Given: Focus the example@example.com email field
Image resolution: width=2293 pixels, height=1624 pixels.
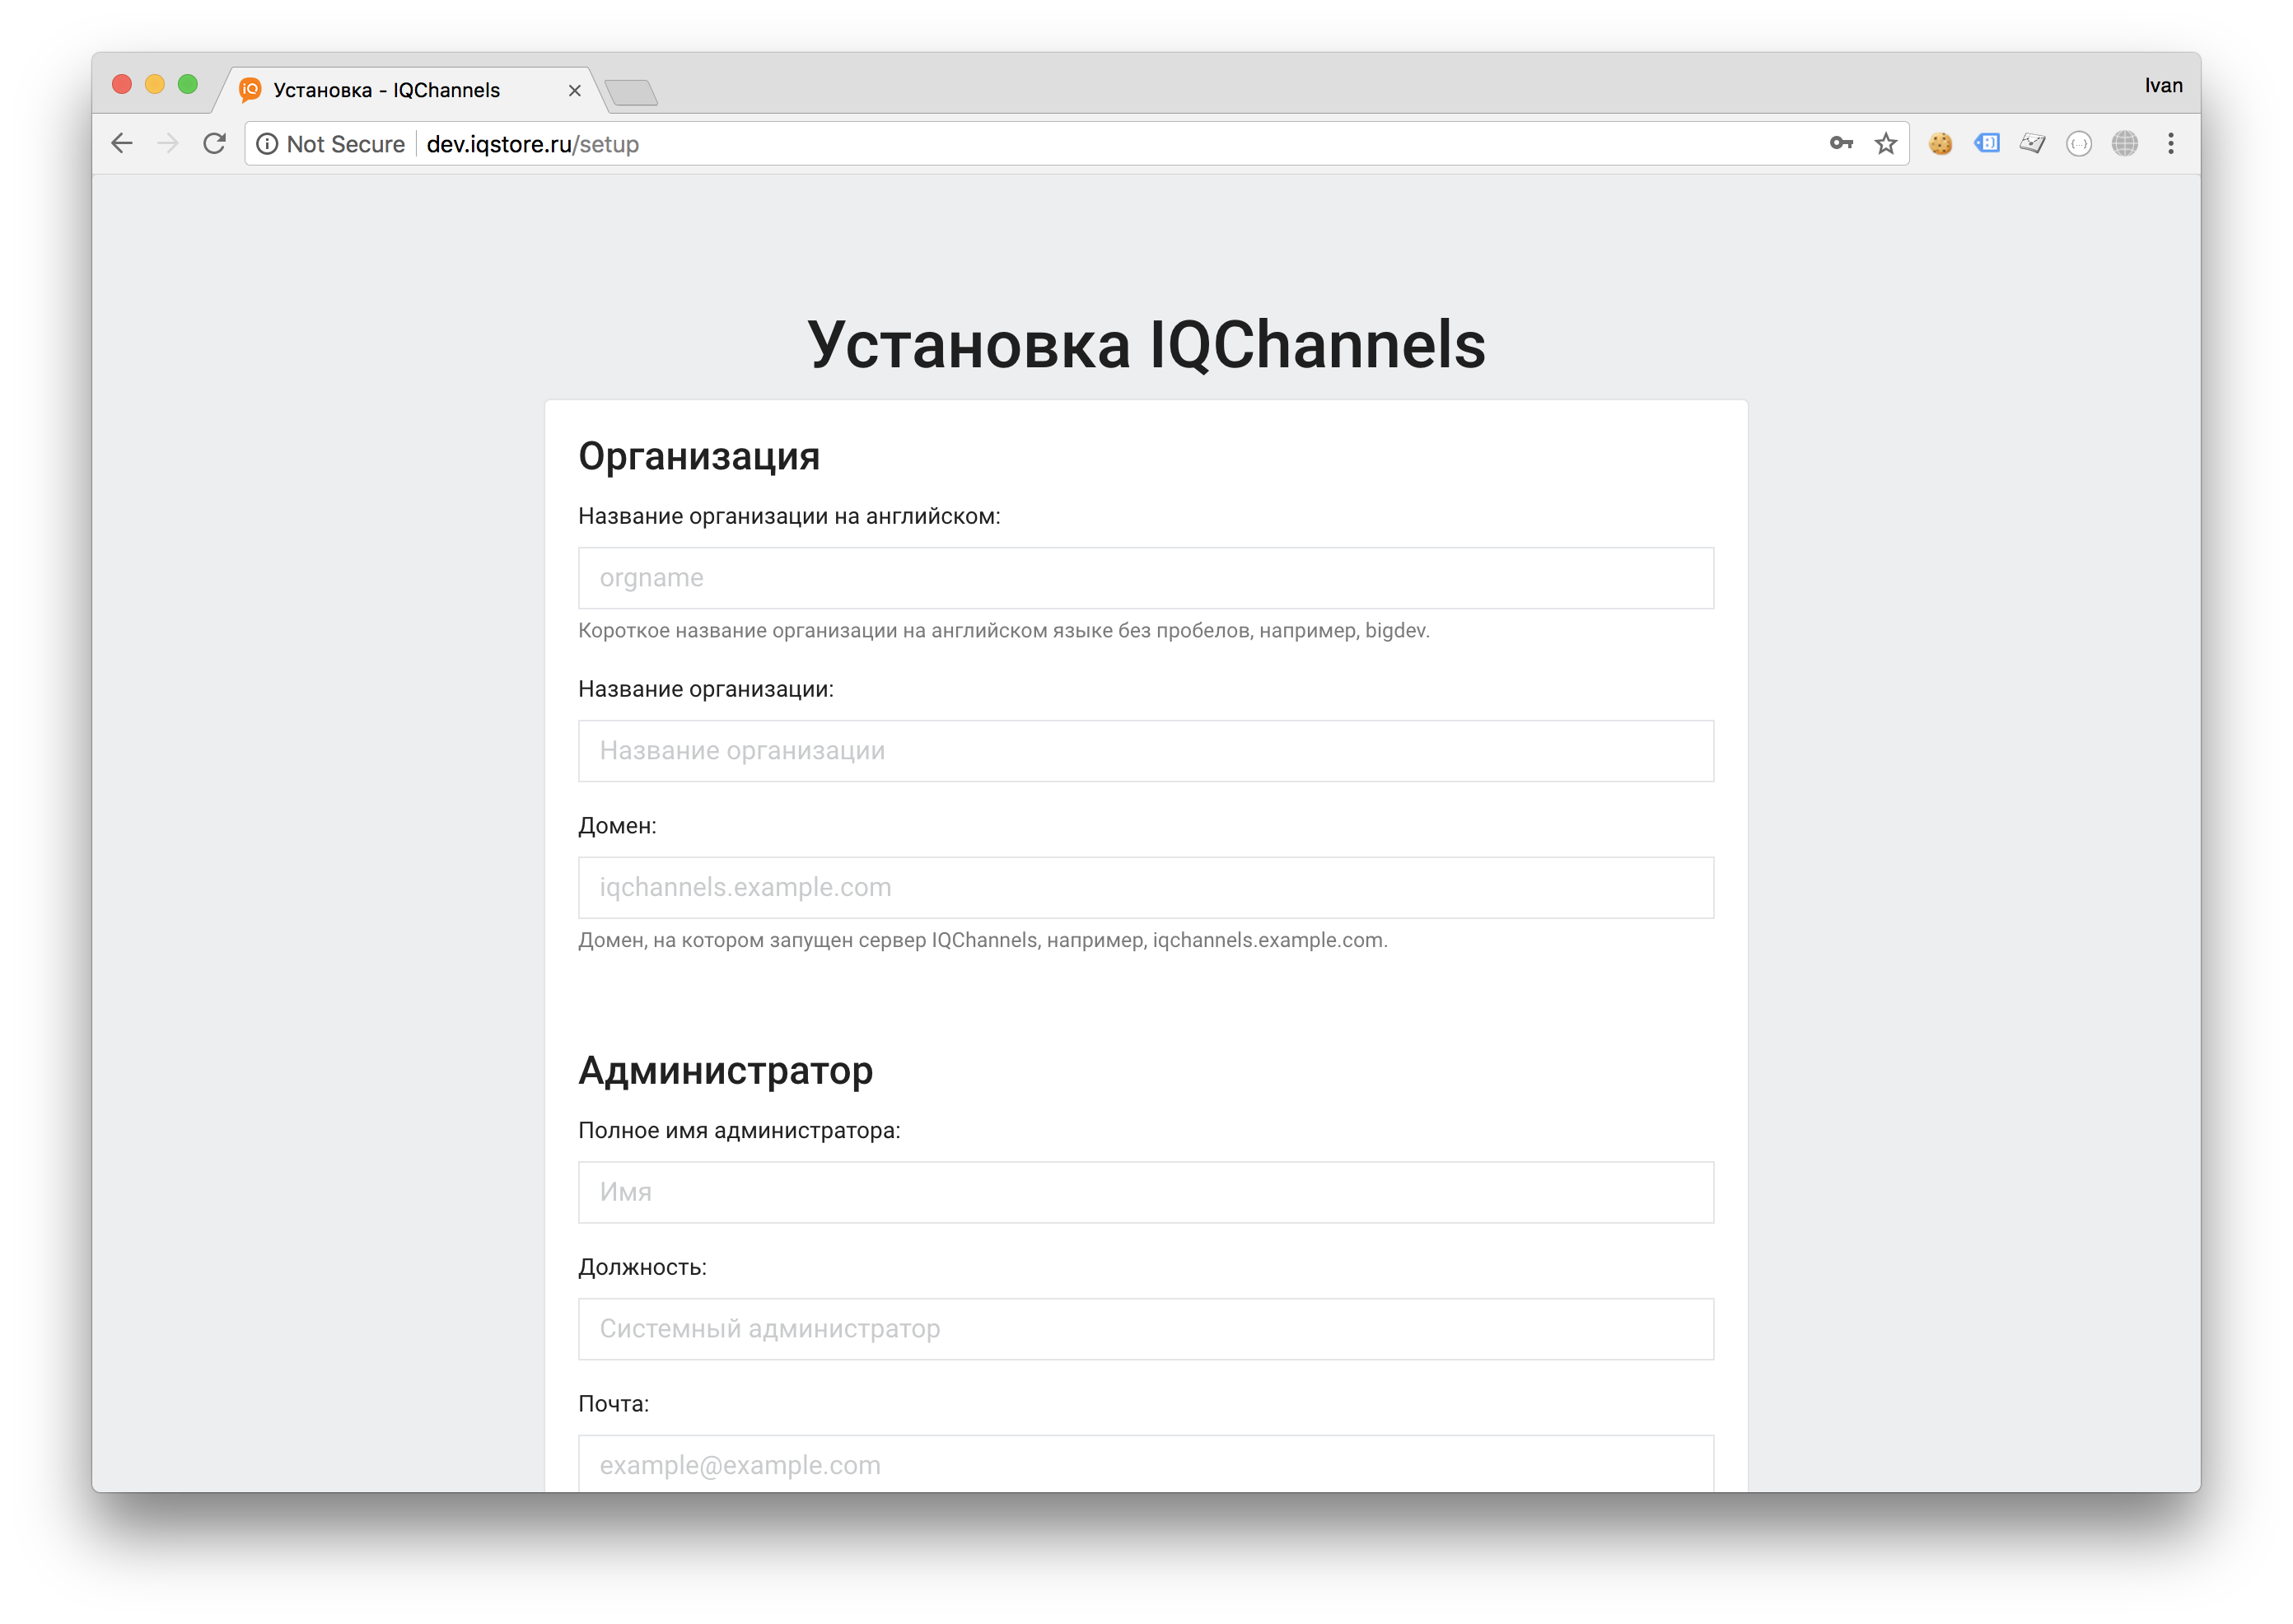Looking at the screenshot, I should (x=1145, y=1464).
